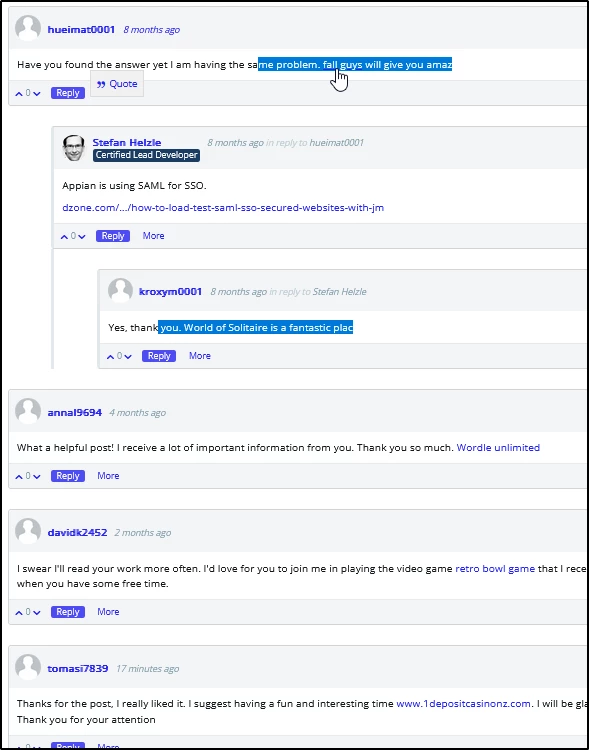Upvote kroxym0001's comment
589x750 pixels.
pyautogui.click(x=110, y=356)
